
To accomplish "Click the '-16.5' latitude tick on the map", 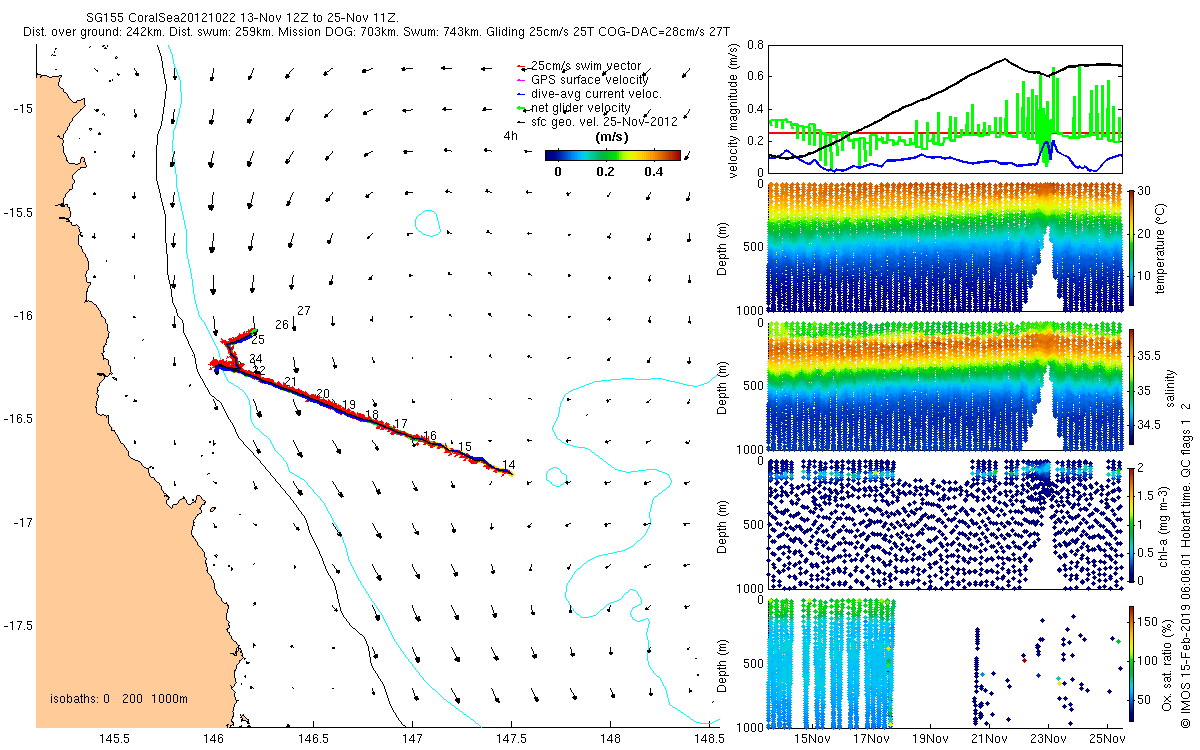I will (x=17, y=419).
